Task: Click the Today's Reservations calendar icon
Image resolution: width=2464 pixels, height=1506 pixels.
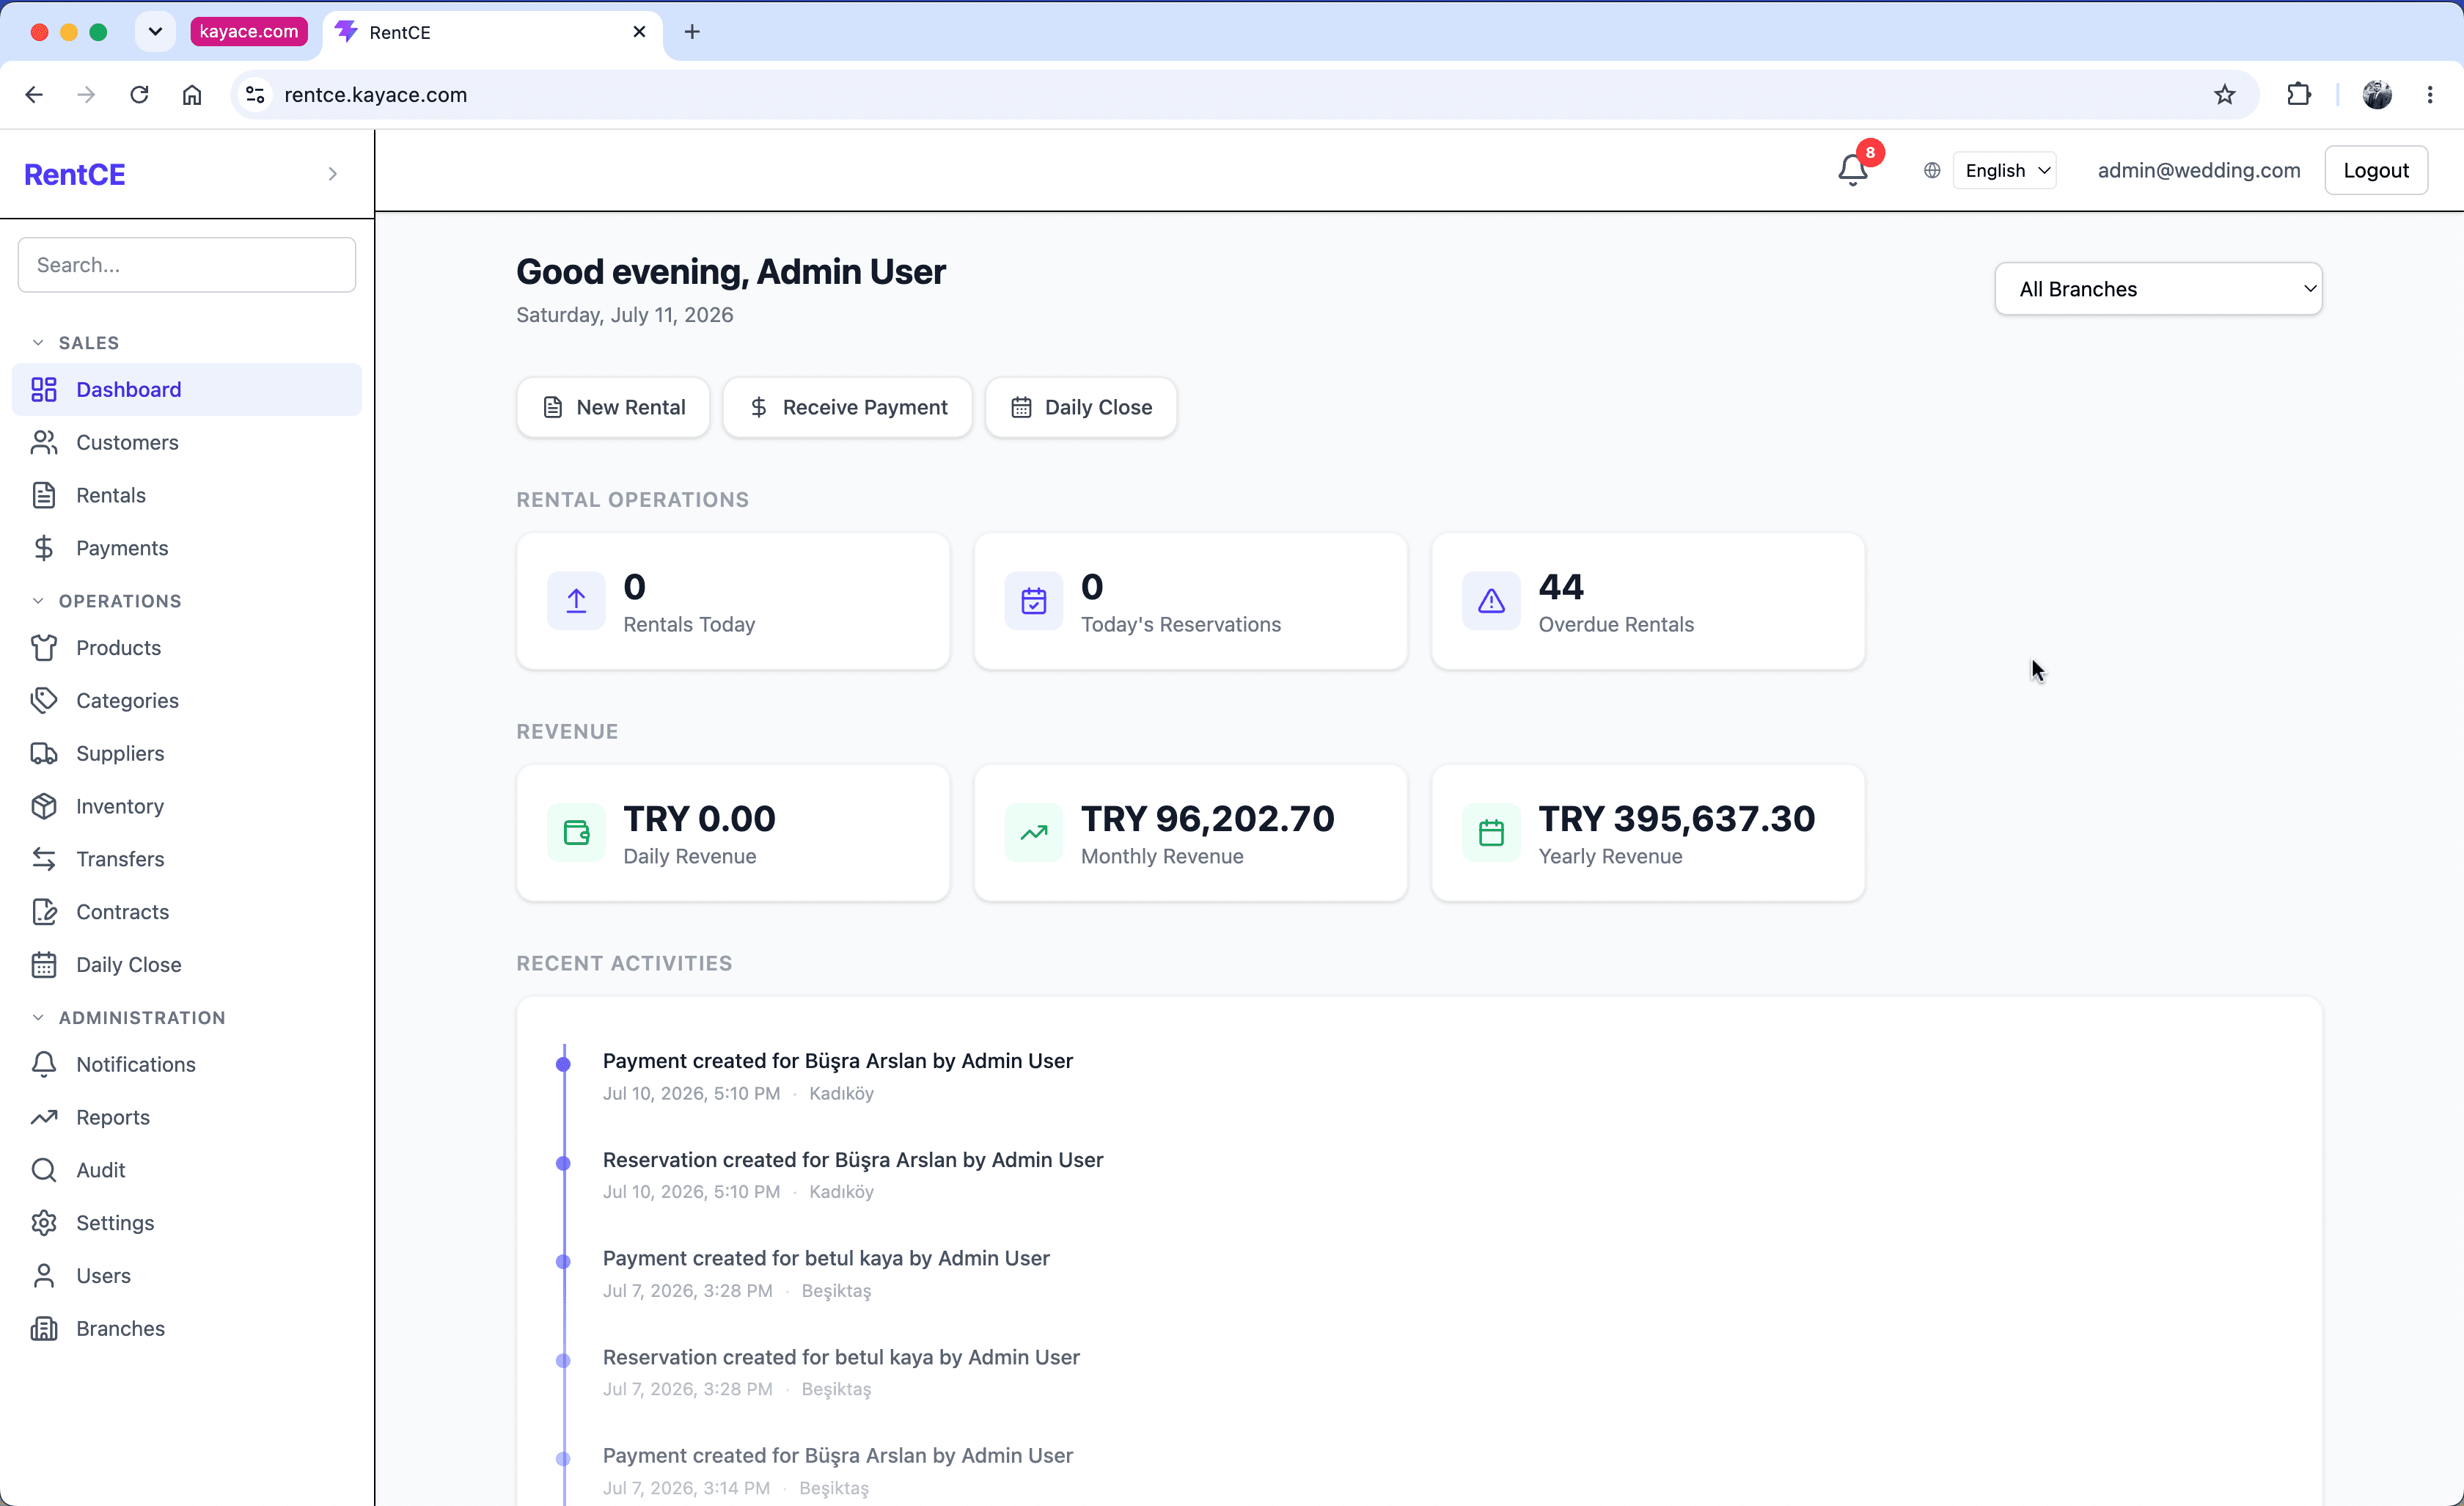Action: click(1034, 601)
